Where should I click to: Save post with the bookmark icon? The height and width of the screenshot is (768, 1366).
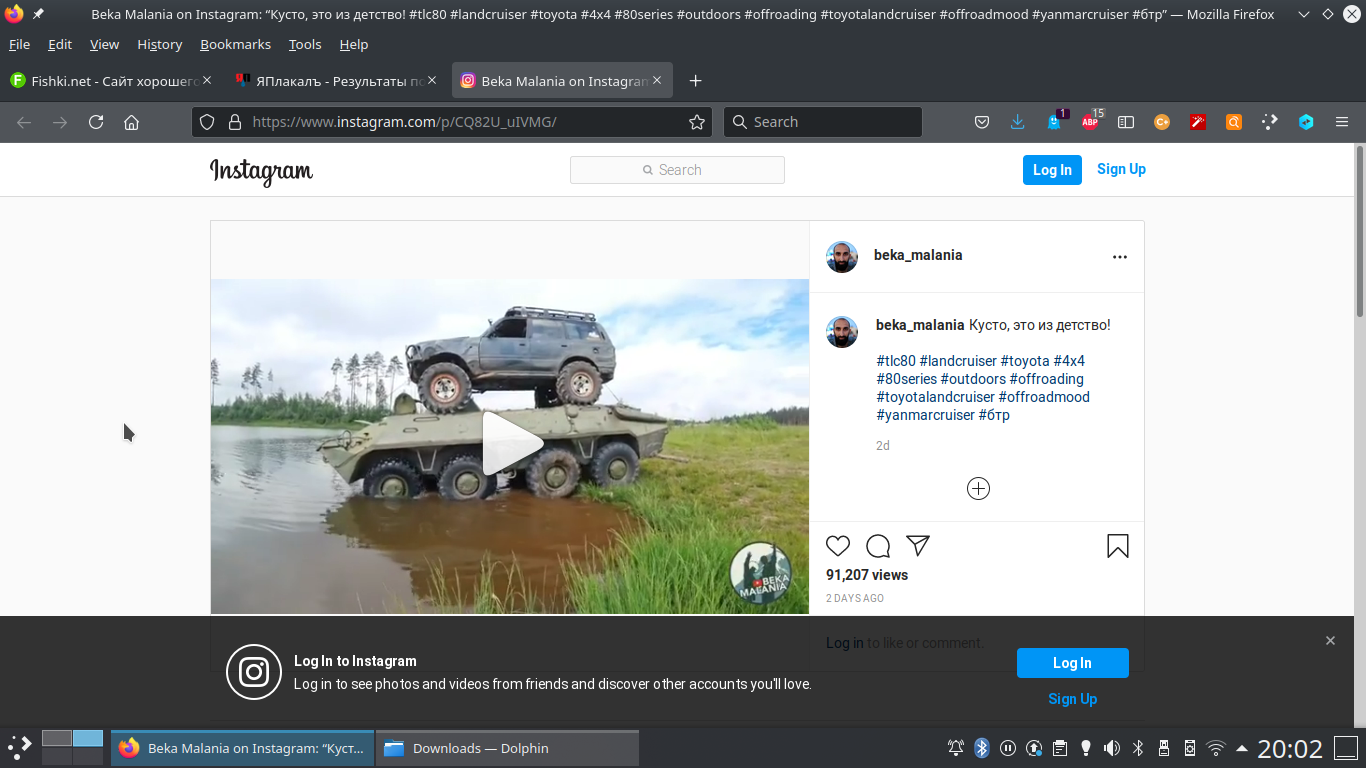(x=1117, y=546)
